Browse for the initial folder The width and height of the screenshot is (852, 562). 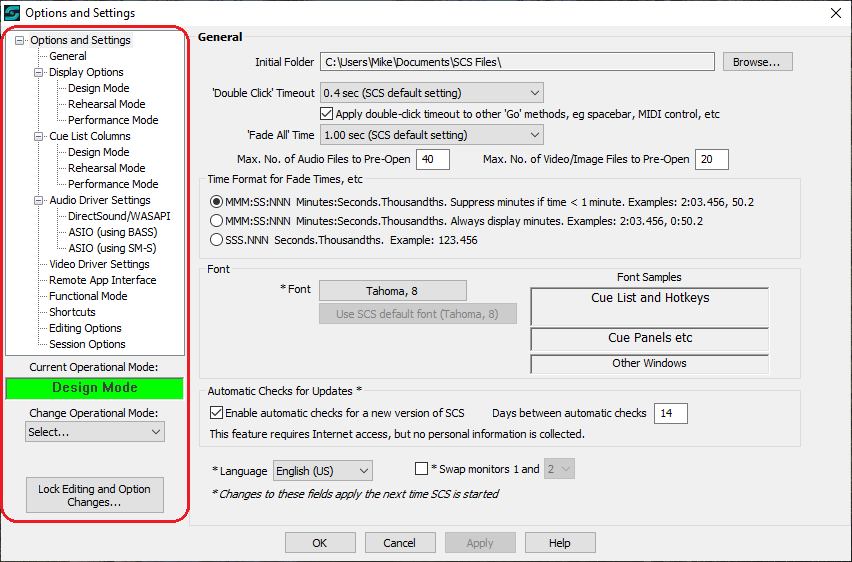[x=757, y=62]
